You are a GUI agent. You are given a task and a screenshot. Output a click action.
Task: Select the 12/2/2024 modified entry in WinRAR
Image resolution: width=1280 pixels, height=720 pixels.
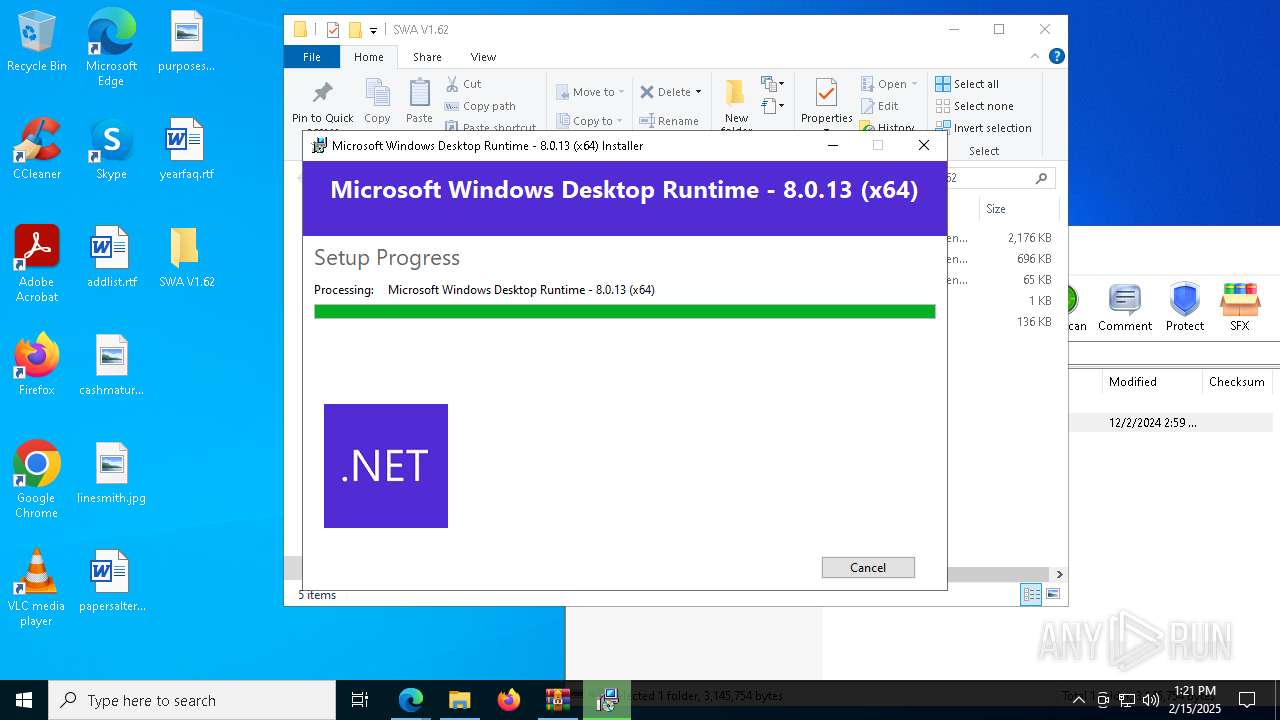(x=1153, y=423)
